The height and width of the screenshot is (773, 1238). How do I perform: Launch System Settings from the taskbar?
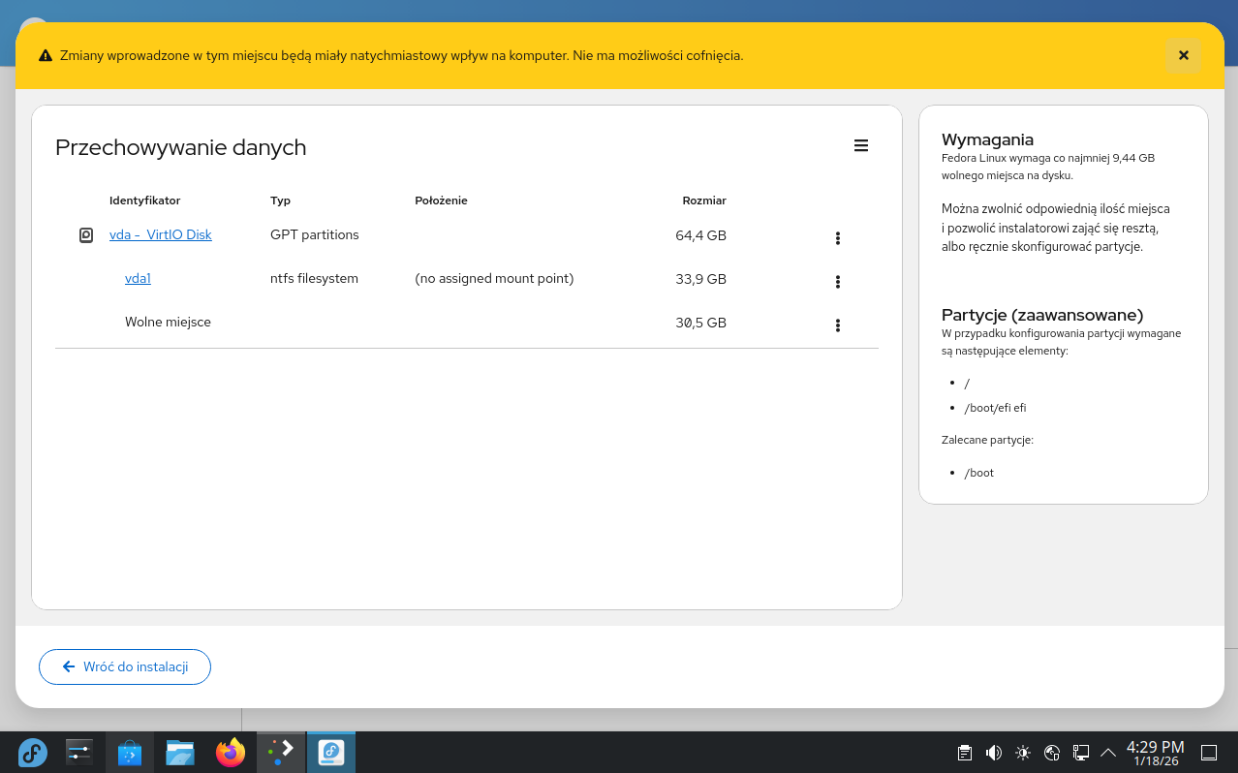(x=79, y=752)
